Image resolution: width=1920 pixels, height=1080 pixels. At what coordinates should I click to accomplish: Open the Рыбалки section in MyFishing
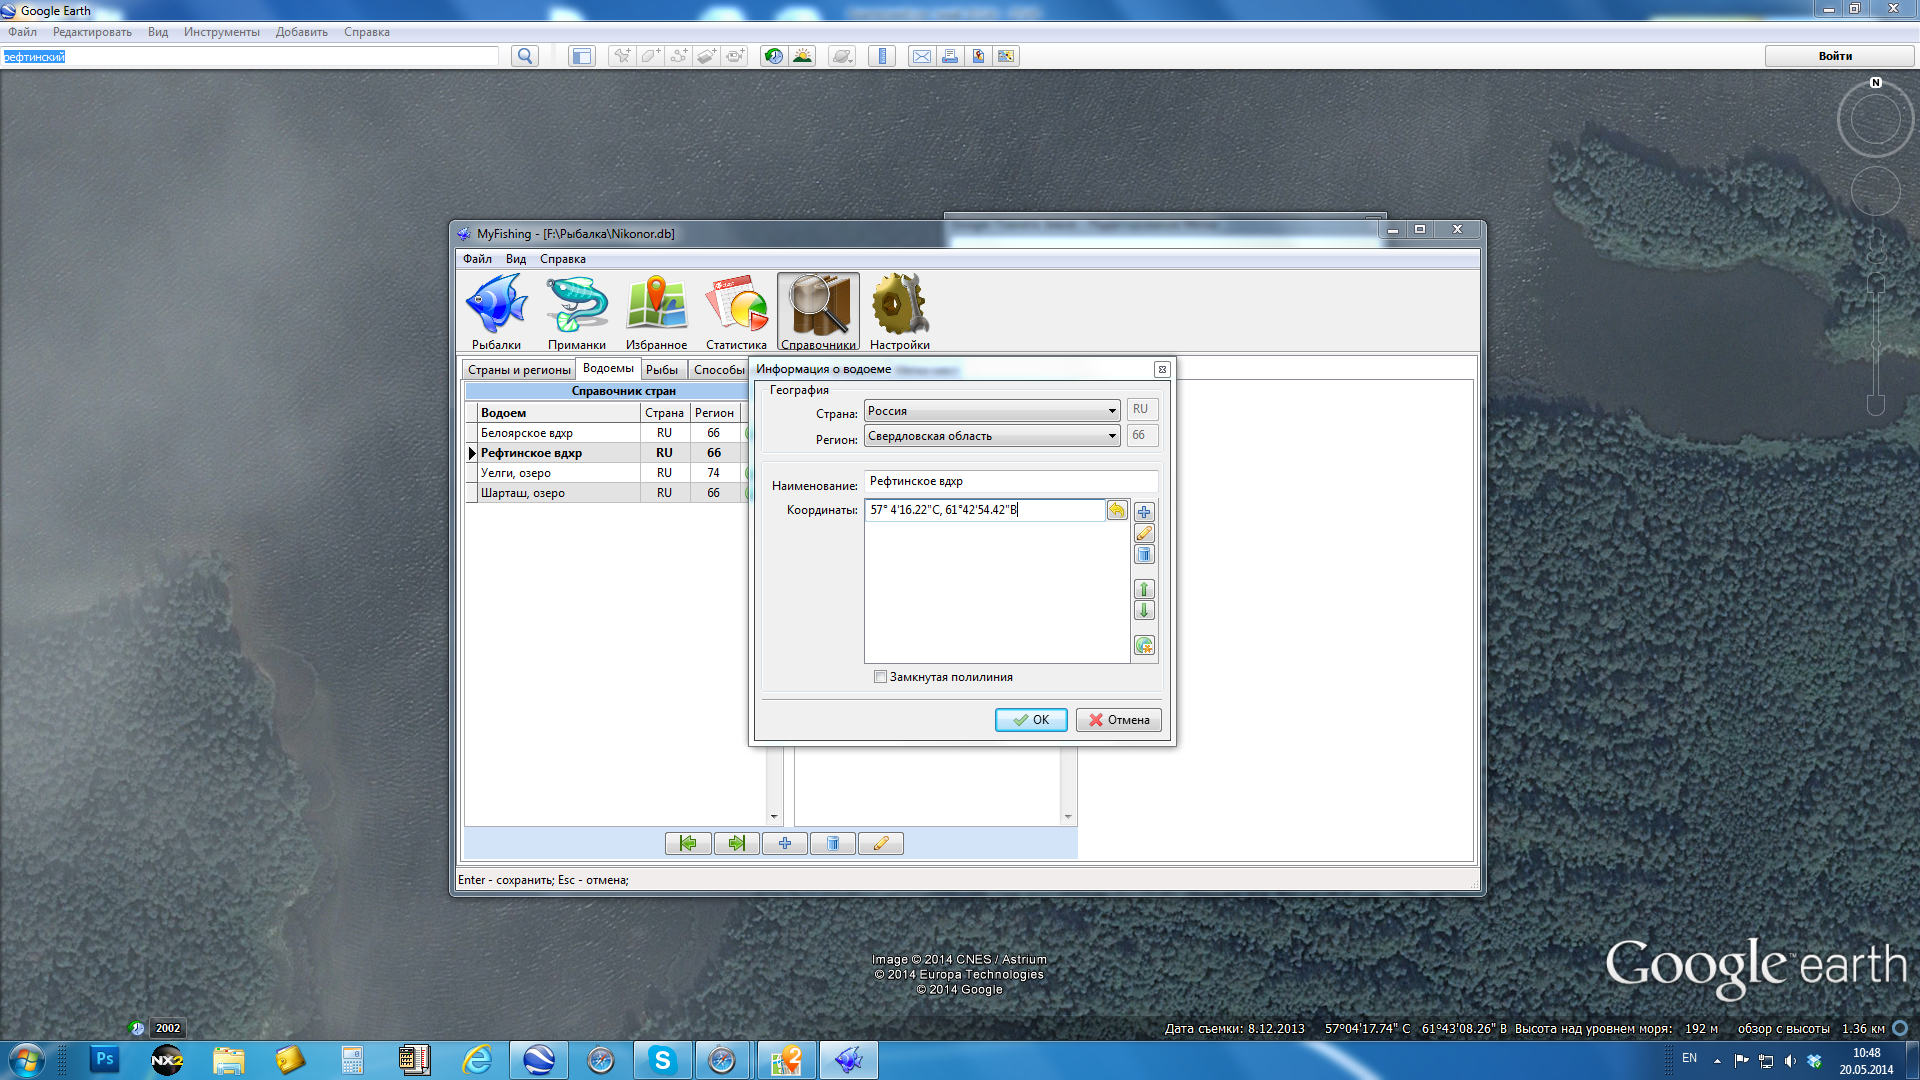pos(497,312)
